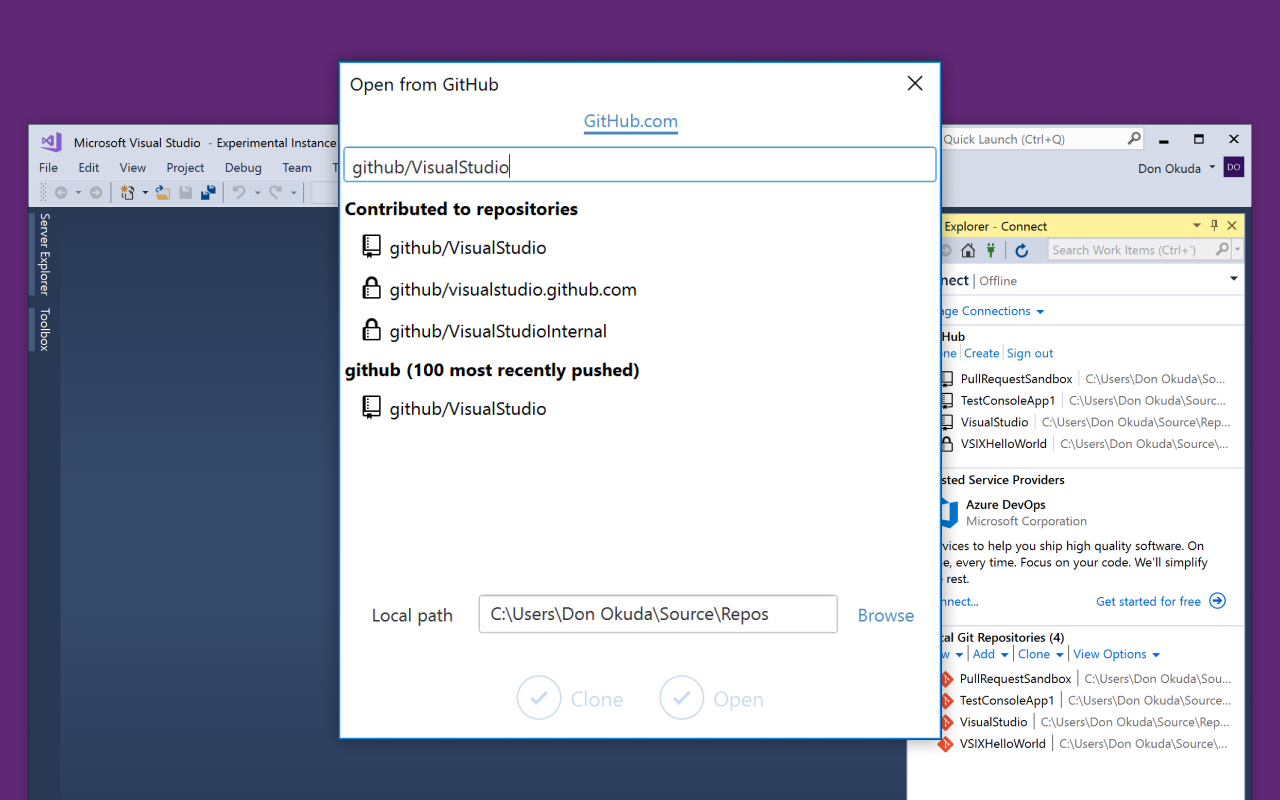Click the green plug Connect icon

point(991,251)
